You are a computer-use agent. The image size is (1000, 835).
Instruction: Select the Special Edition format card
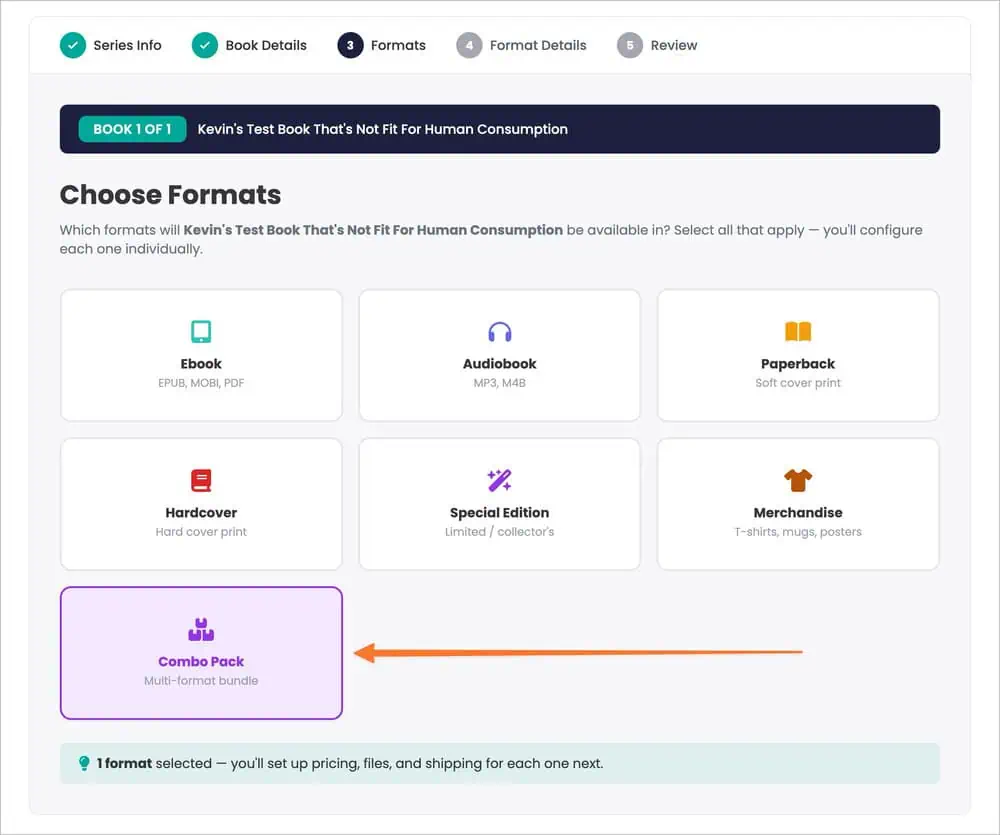coord(499,504)
